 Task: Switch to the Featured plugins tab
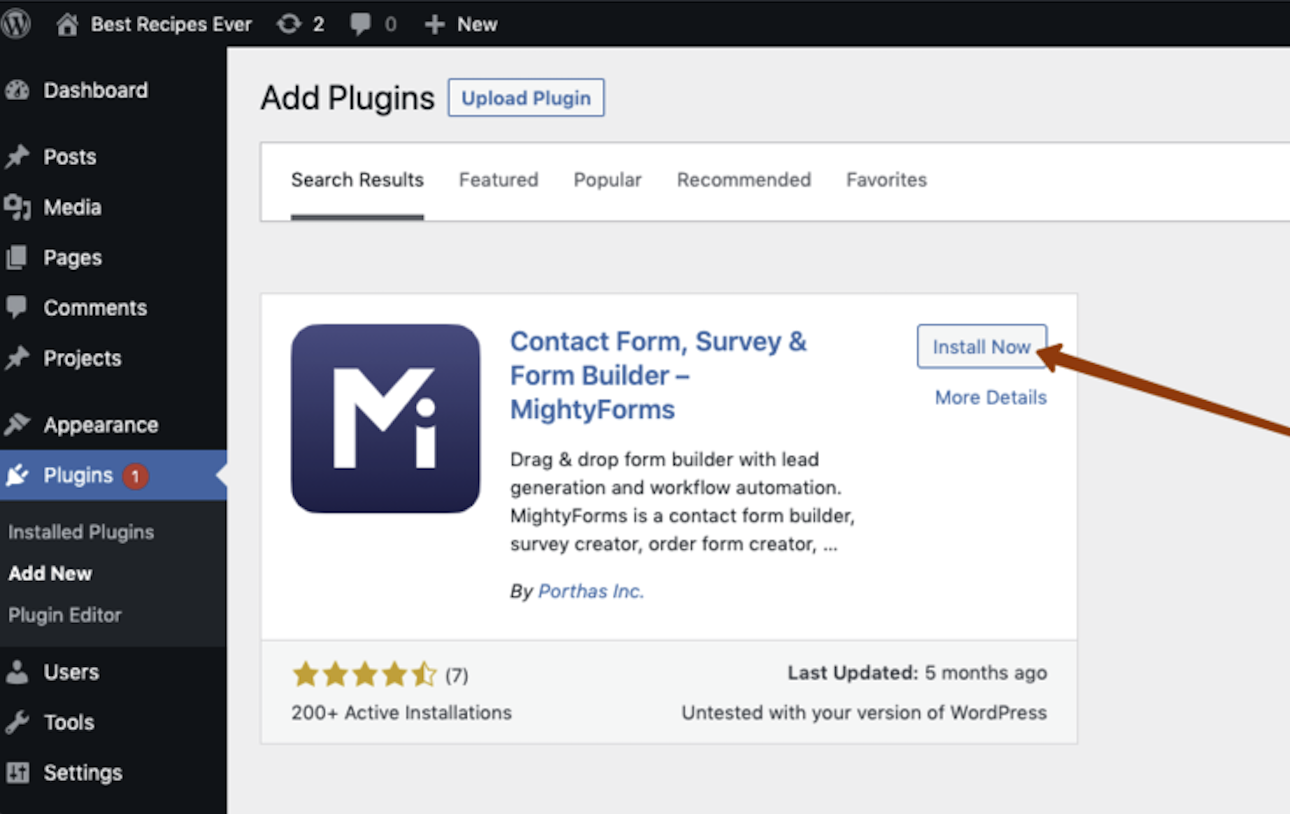pyautogui.click(x=498, y=180)
